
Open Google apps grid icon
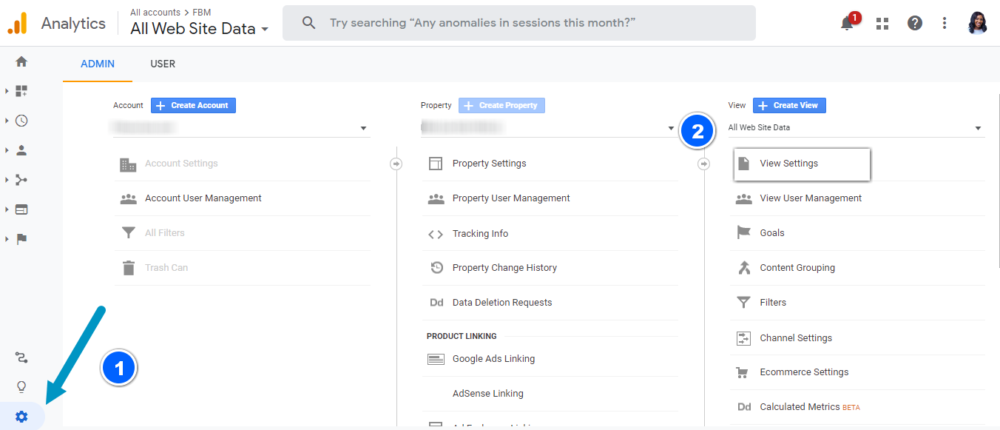point(883,24)
